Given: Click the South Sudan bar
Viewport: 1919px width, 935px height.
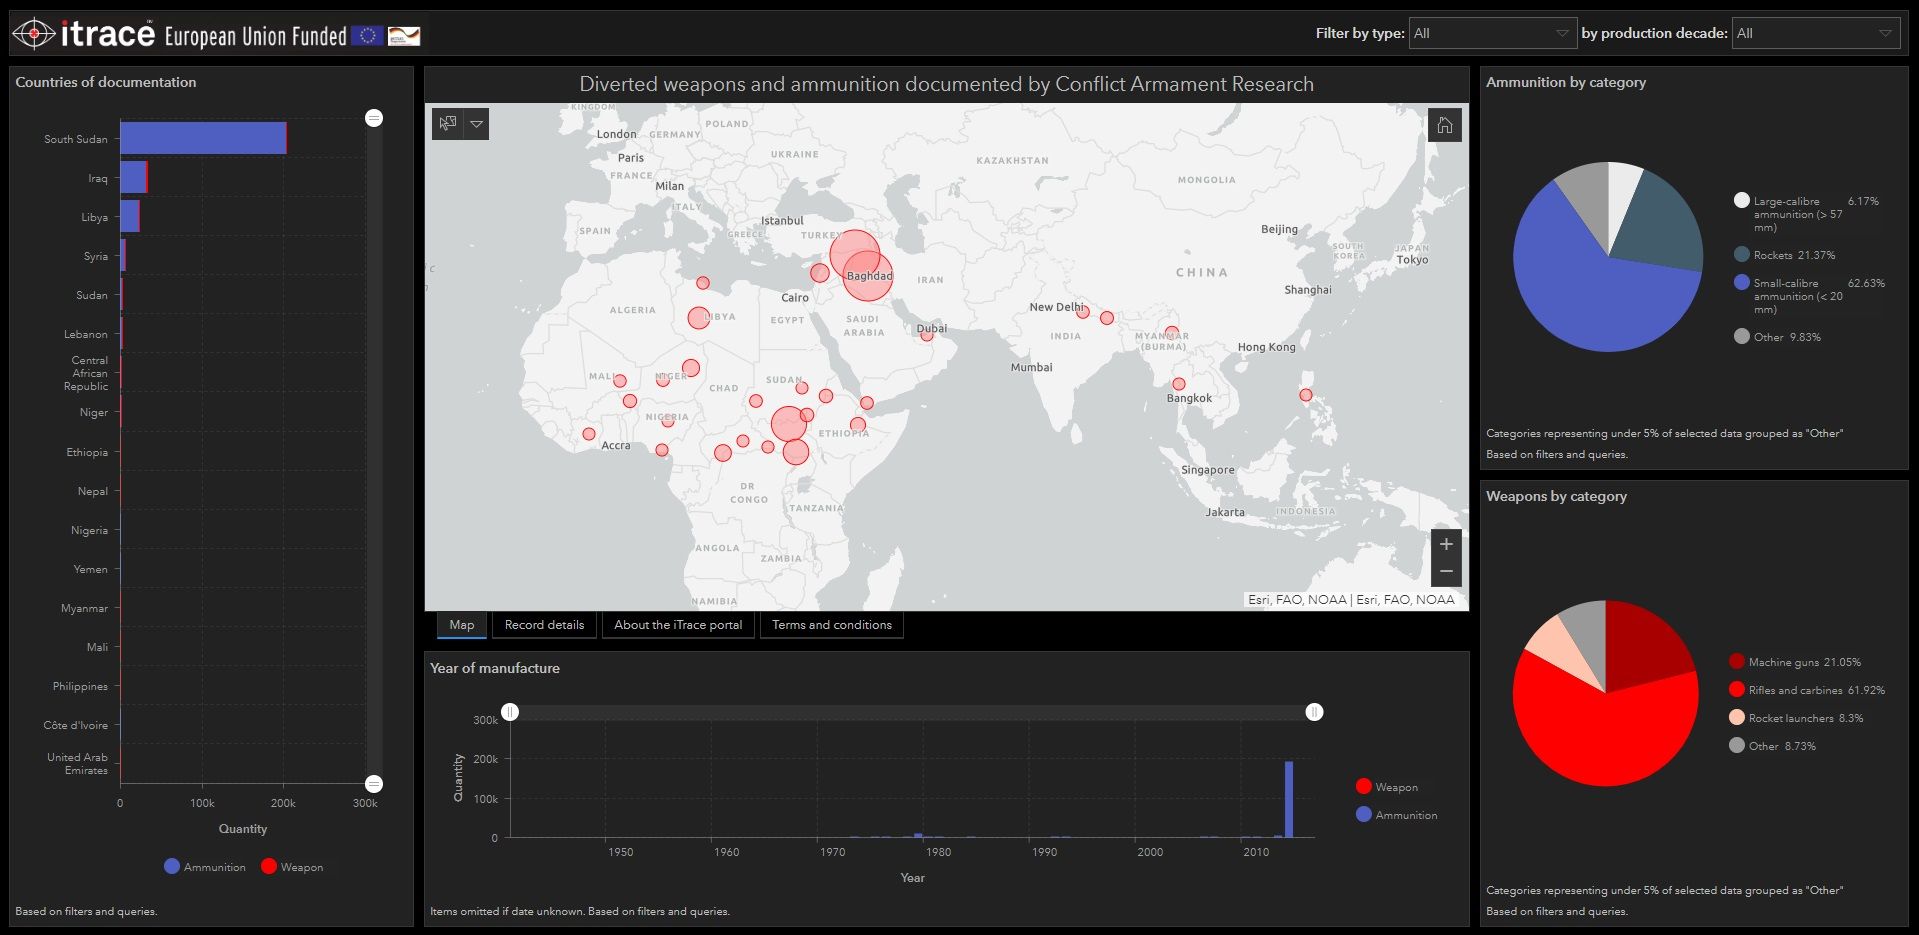Looking at the screenshot, I should pos(203,138).
